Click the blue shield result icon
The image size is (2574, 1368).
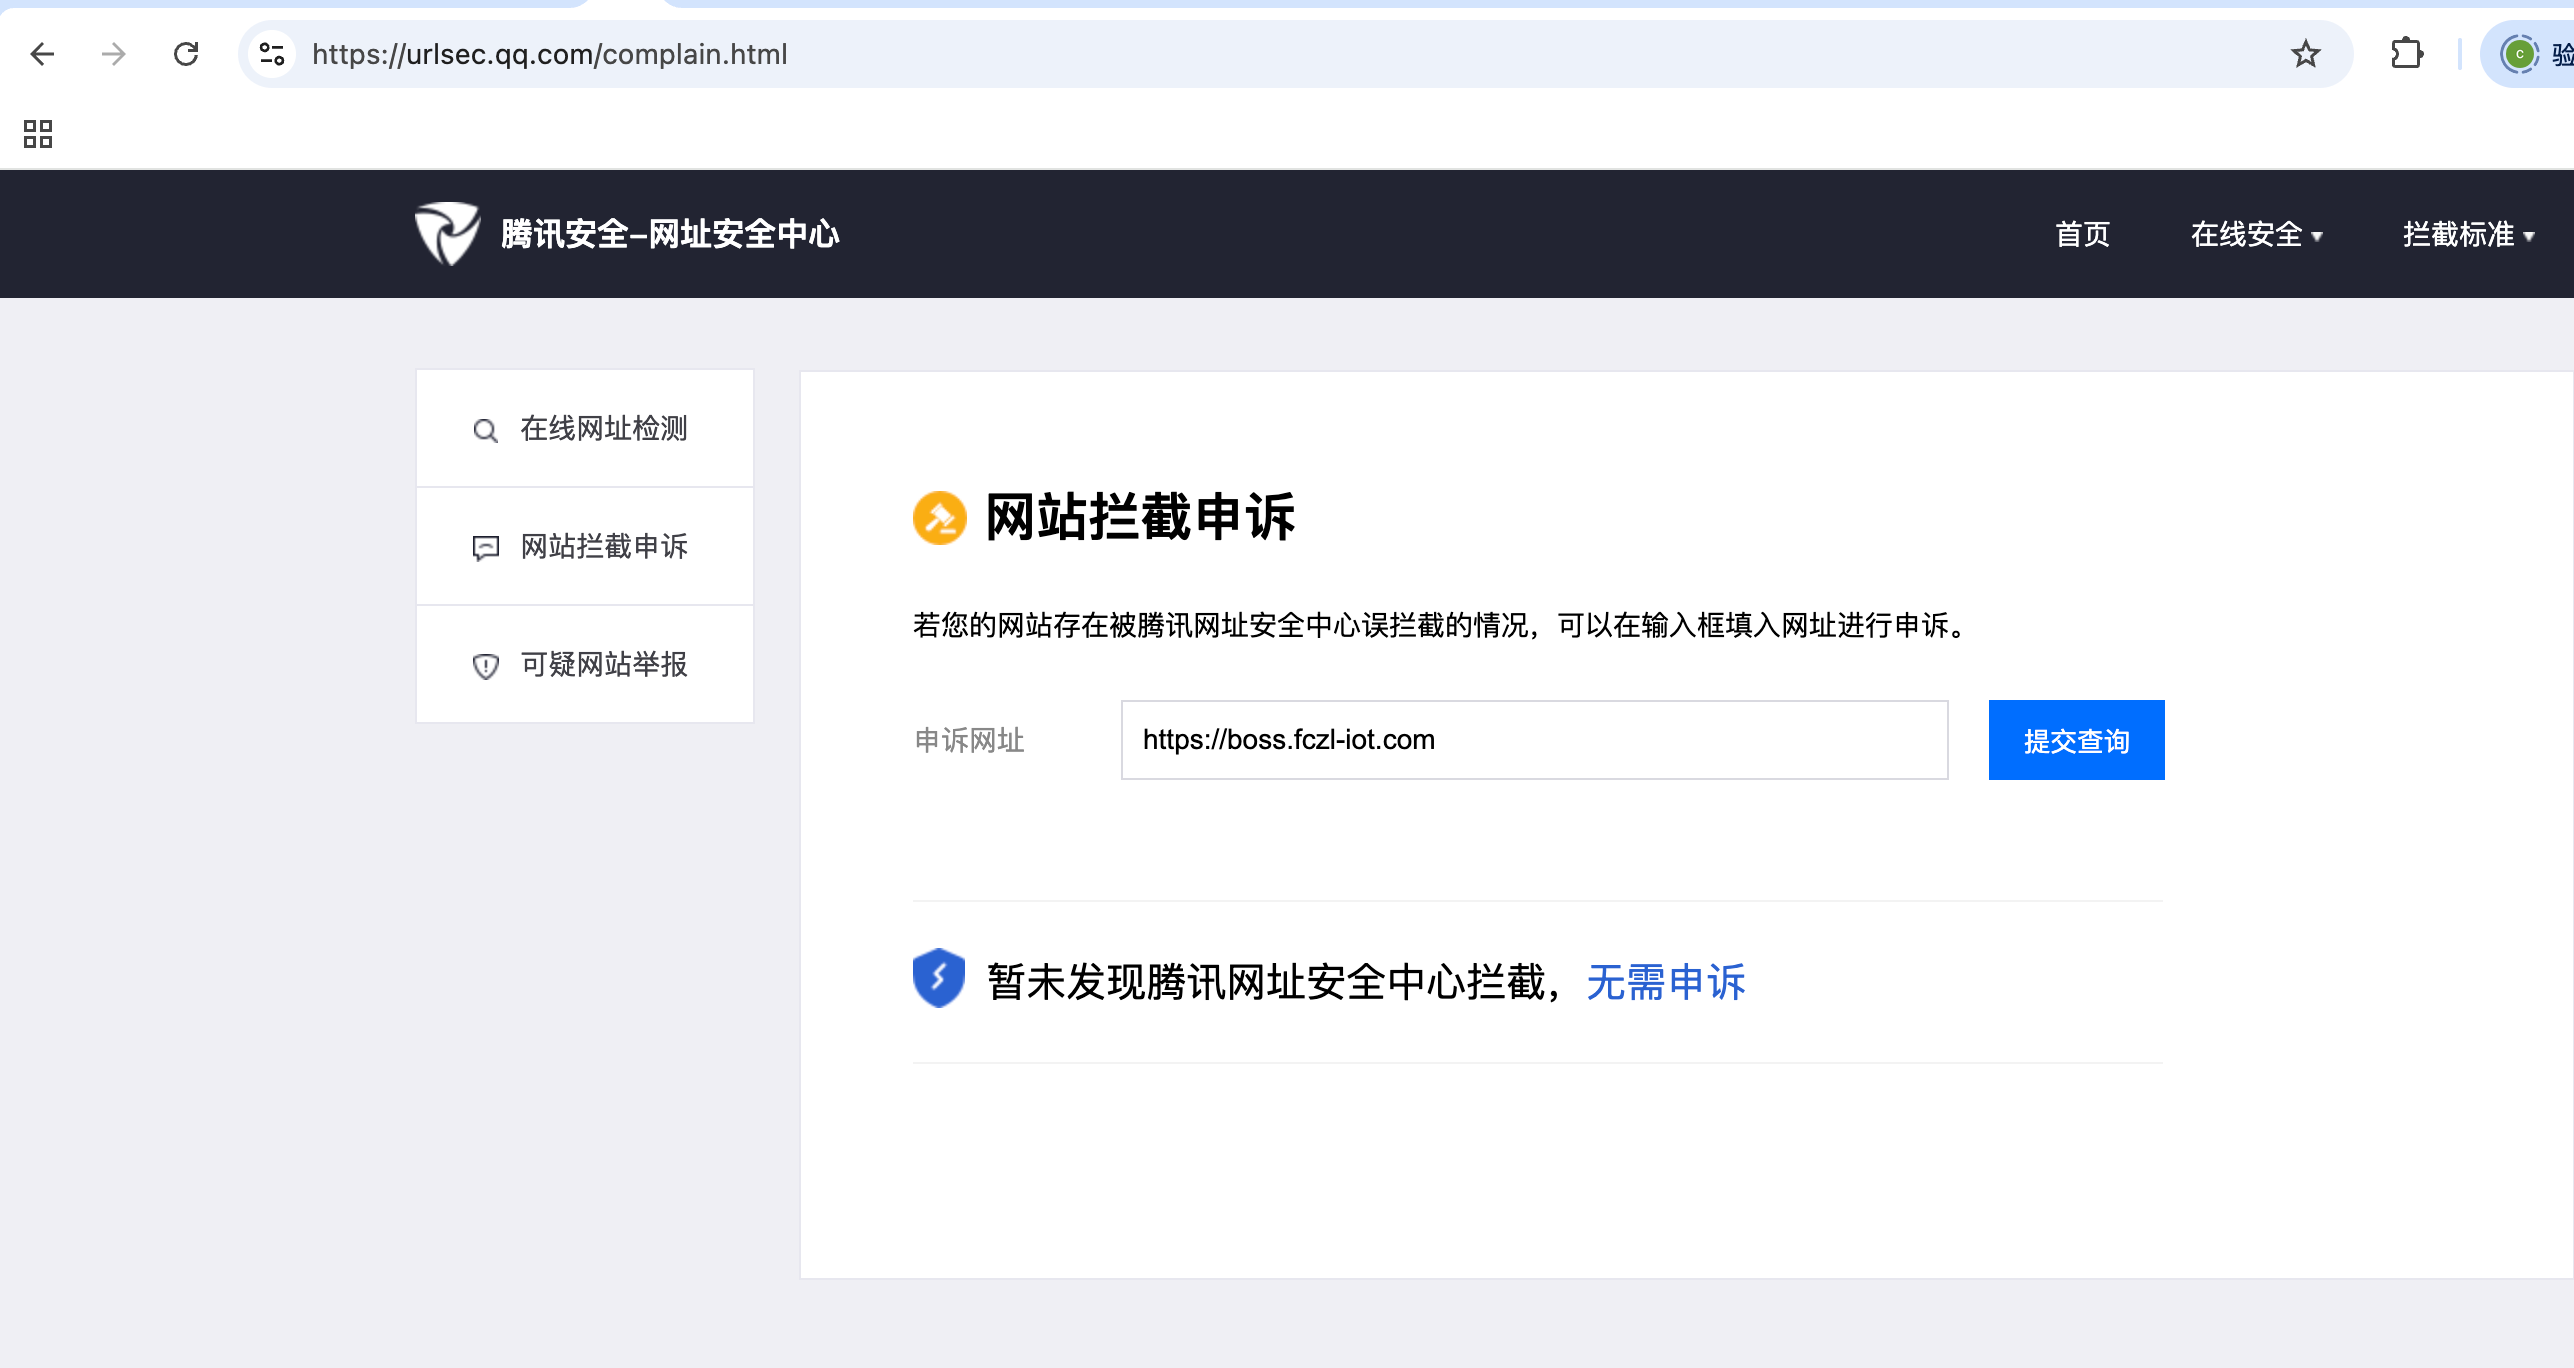[x=938, y=978]
